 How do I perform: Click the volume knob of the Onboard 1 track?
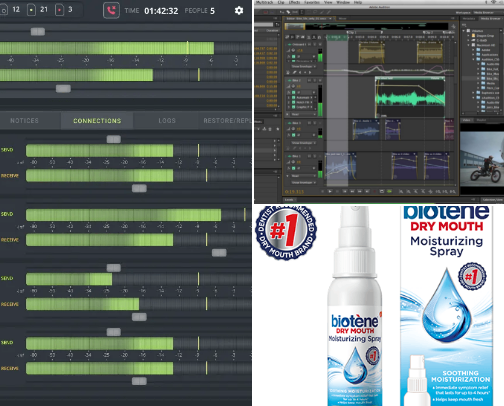[293, 50]
